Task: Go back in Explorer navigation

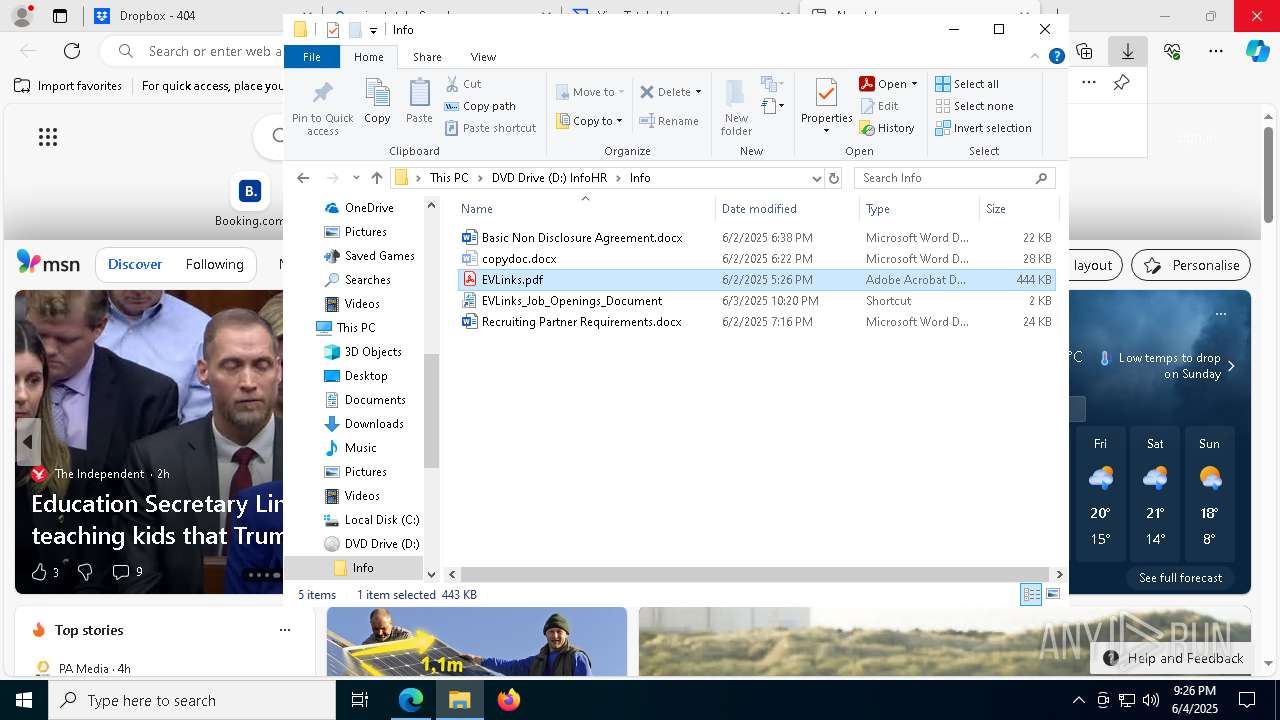Action: pyautogui.click(x=303, y=178)
